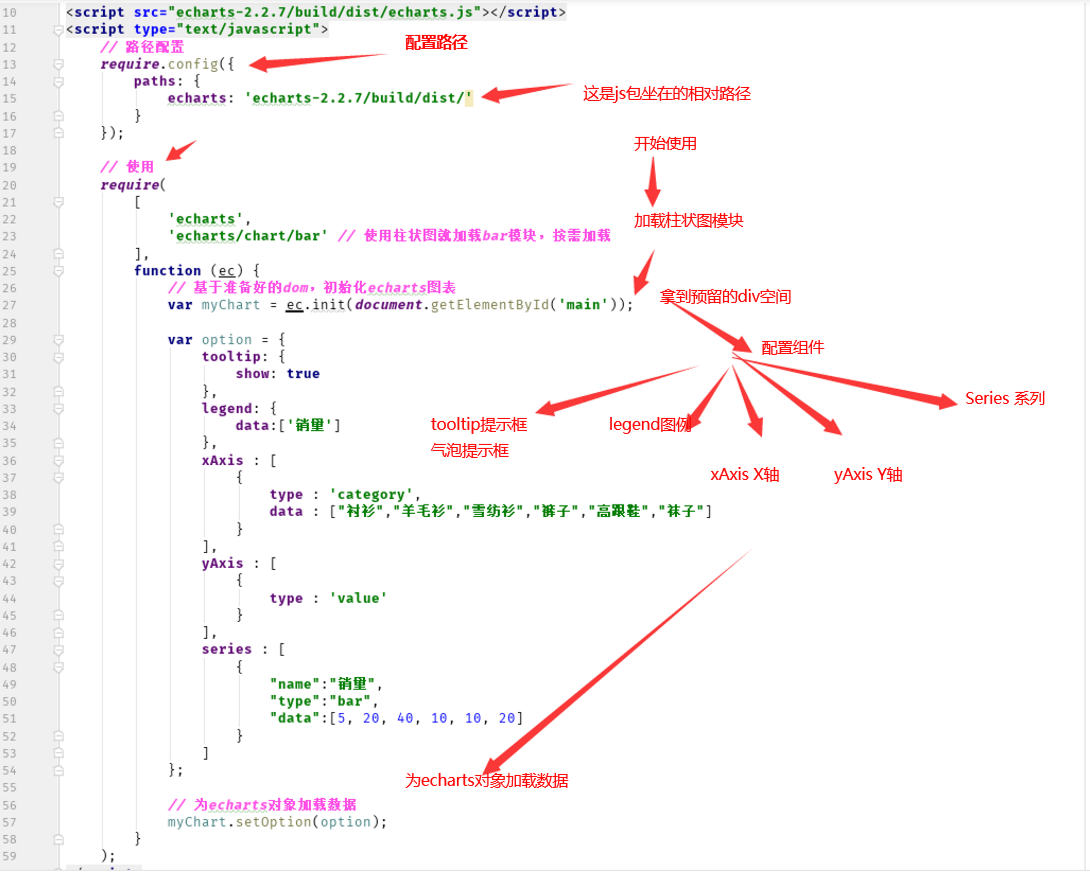Click line number 28 in the gutter
Viewport: 1090px width, 872px height.
click(9, 323)
